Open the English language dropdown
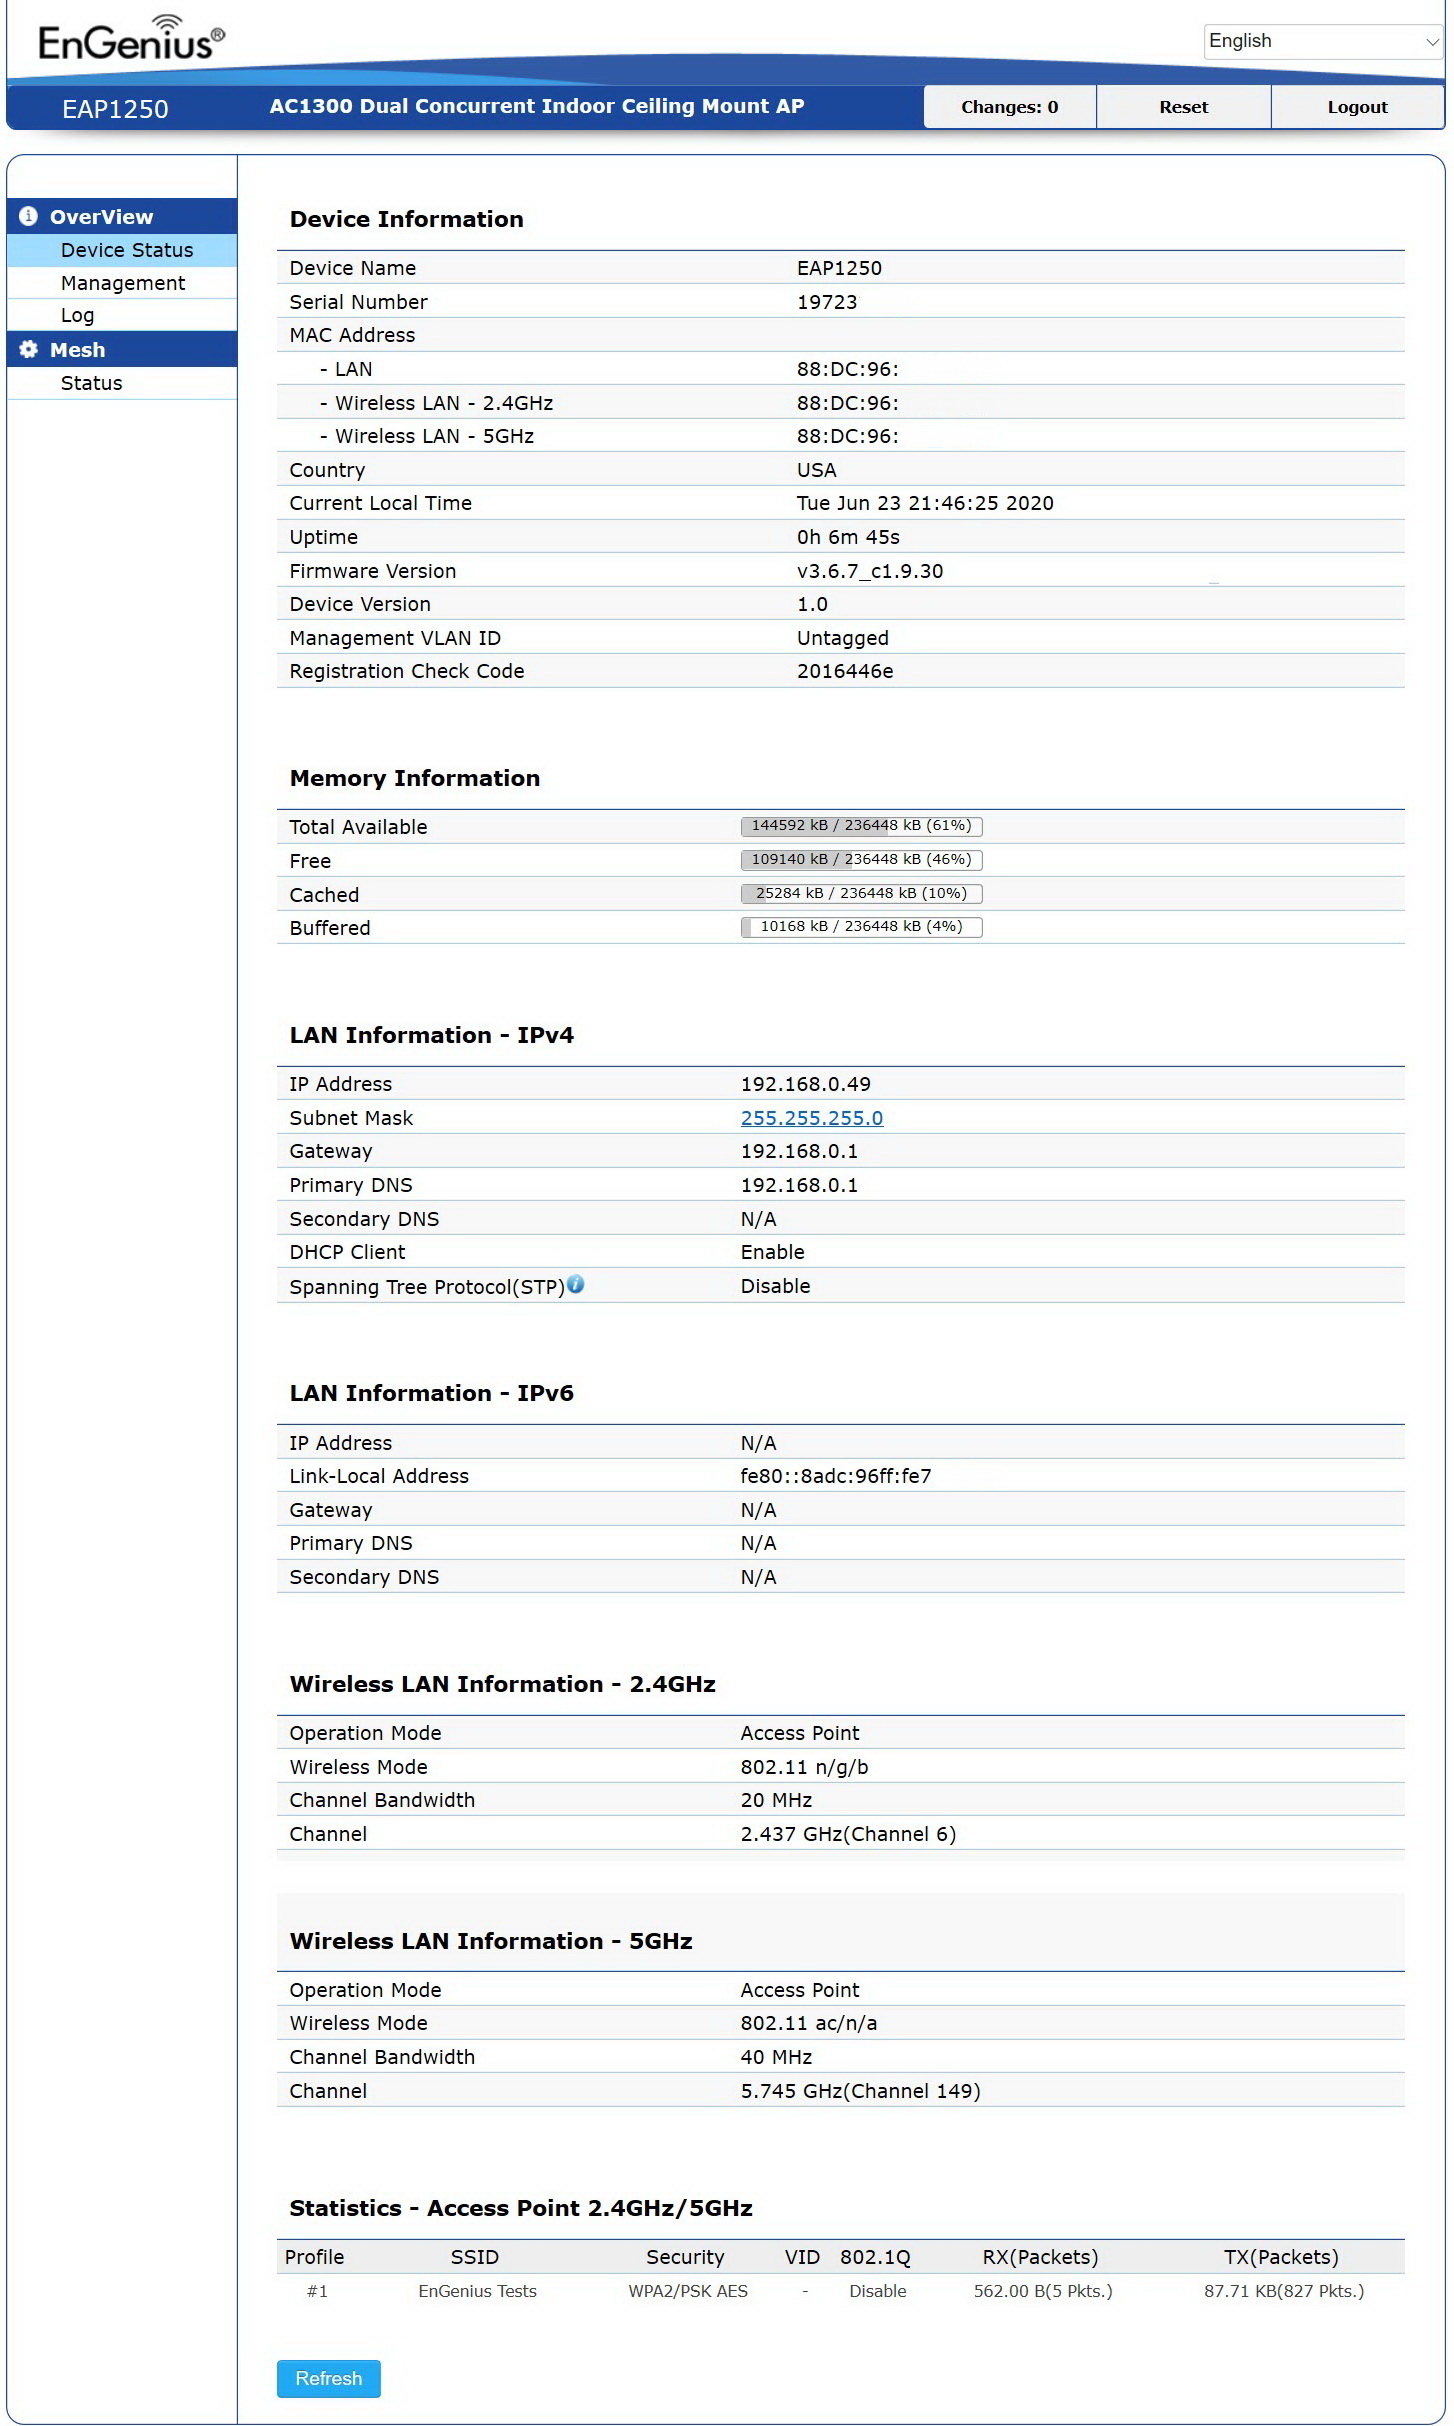1454x2426 pixels. (x=1323, y=41)
